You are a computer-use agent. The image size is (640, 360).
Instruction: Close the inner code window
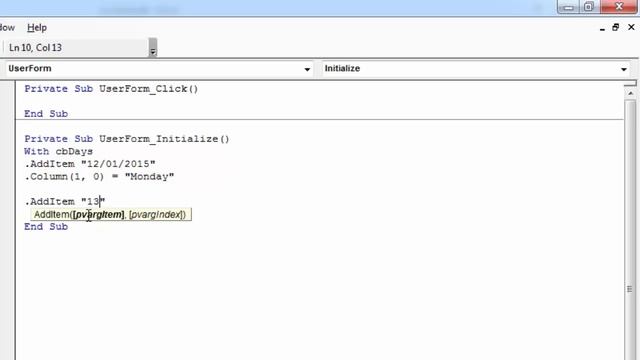point(631,27)
